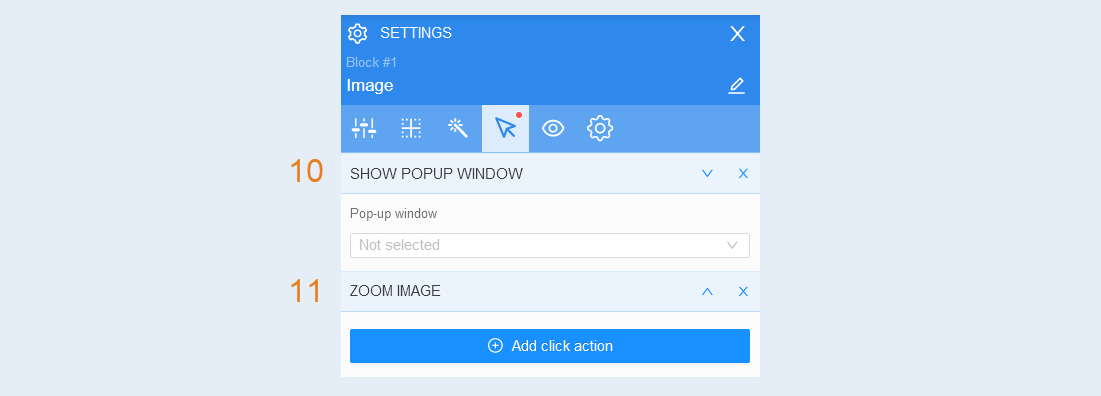Click the settings gear icon beside SETTINGS title
The width and height of the screenshot is (1101, 396).
(x=357, y=33)
